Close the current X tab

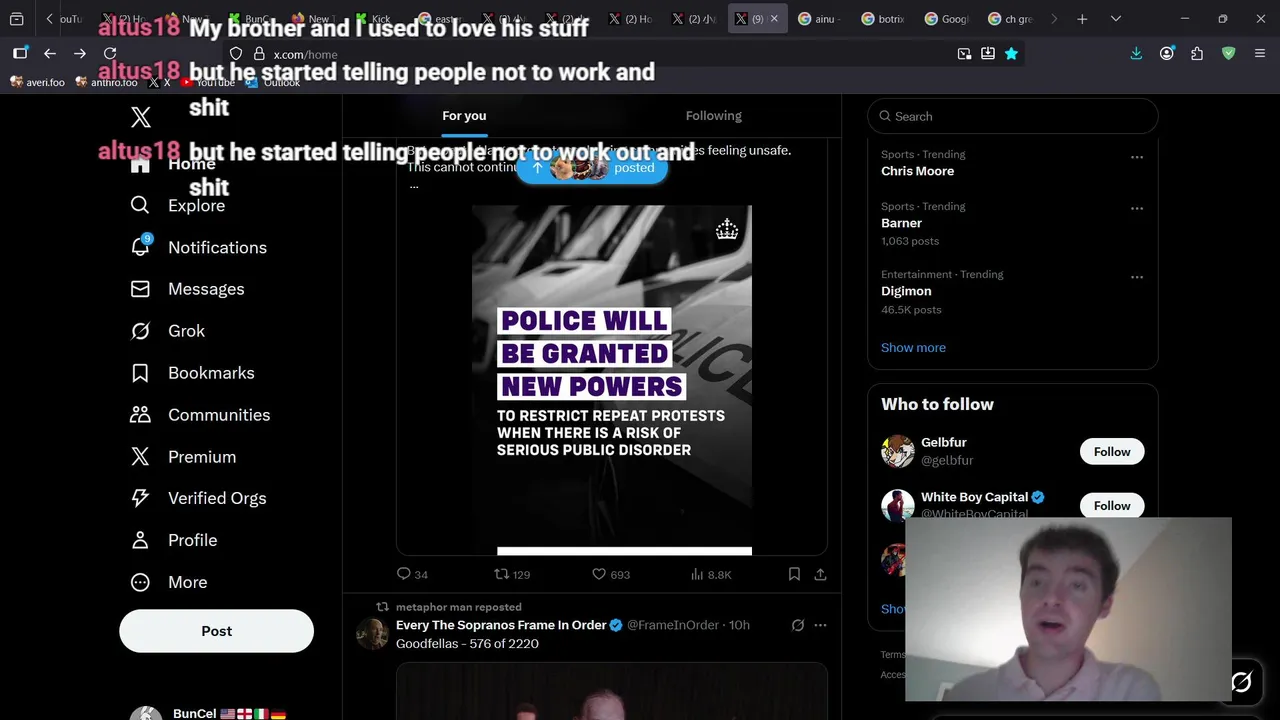774,19
